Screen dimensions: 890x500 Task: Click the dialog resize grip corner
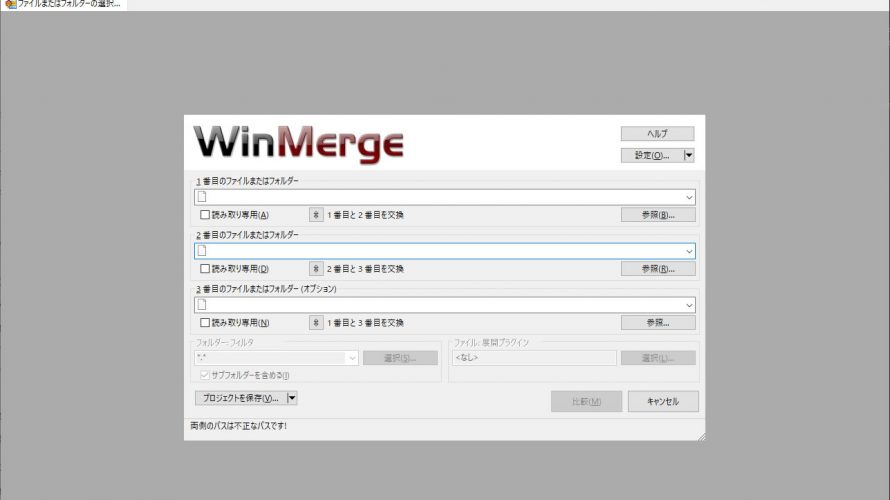pyautogui.click(x=701, y=436)
